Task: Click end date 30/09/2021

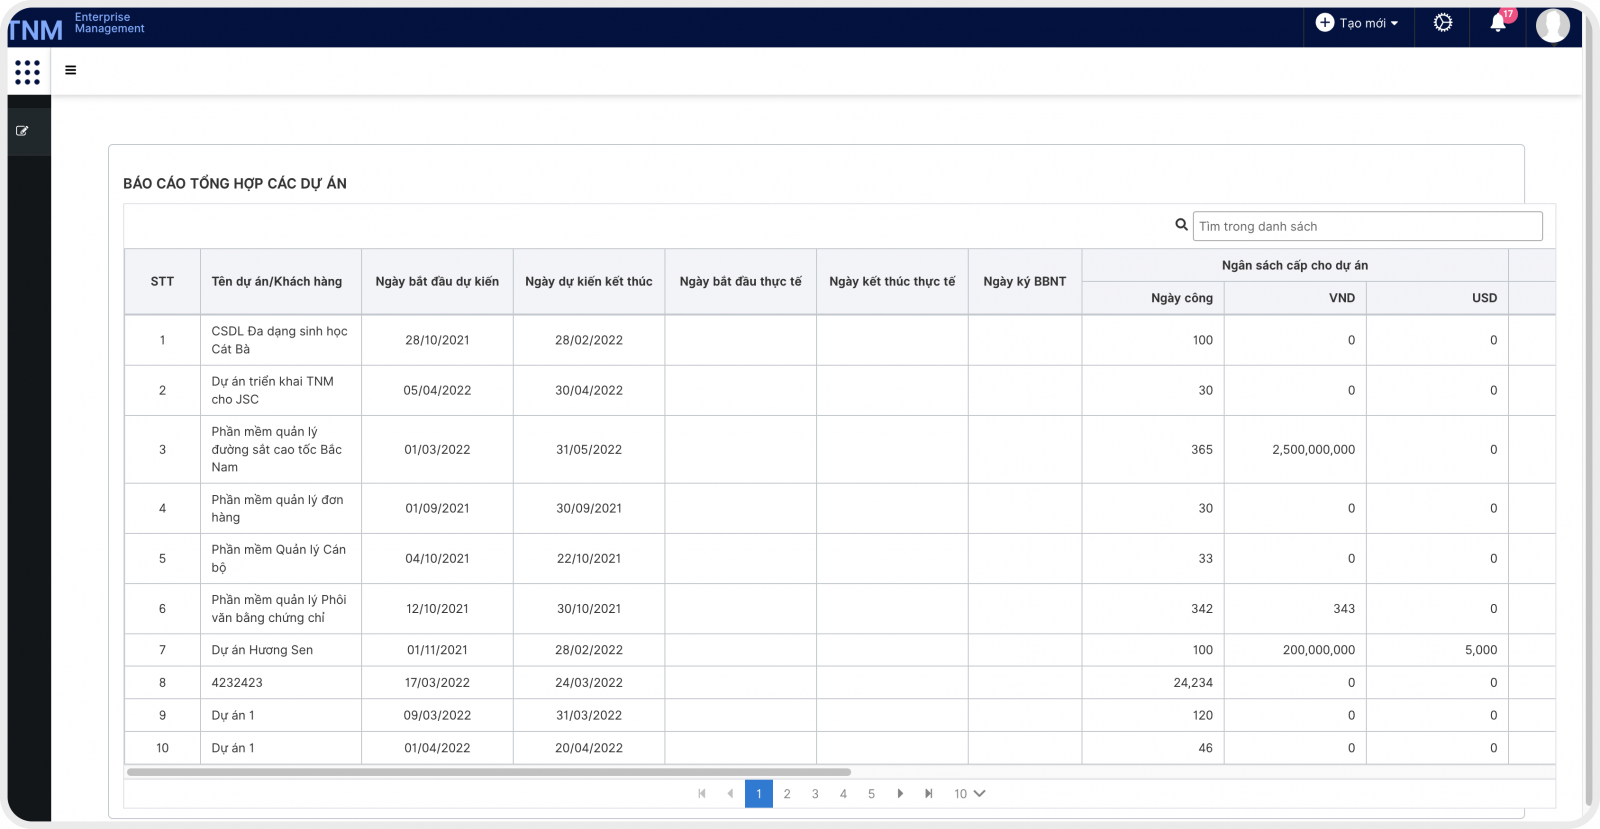Action: tap(589, 508)
